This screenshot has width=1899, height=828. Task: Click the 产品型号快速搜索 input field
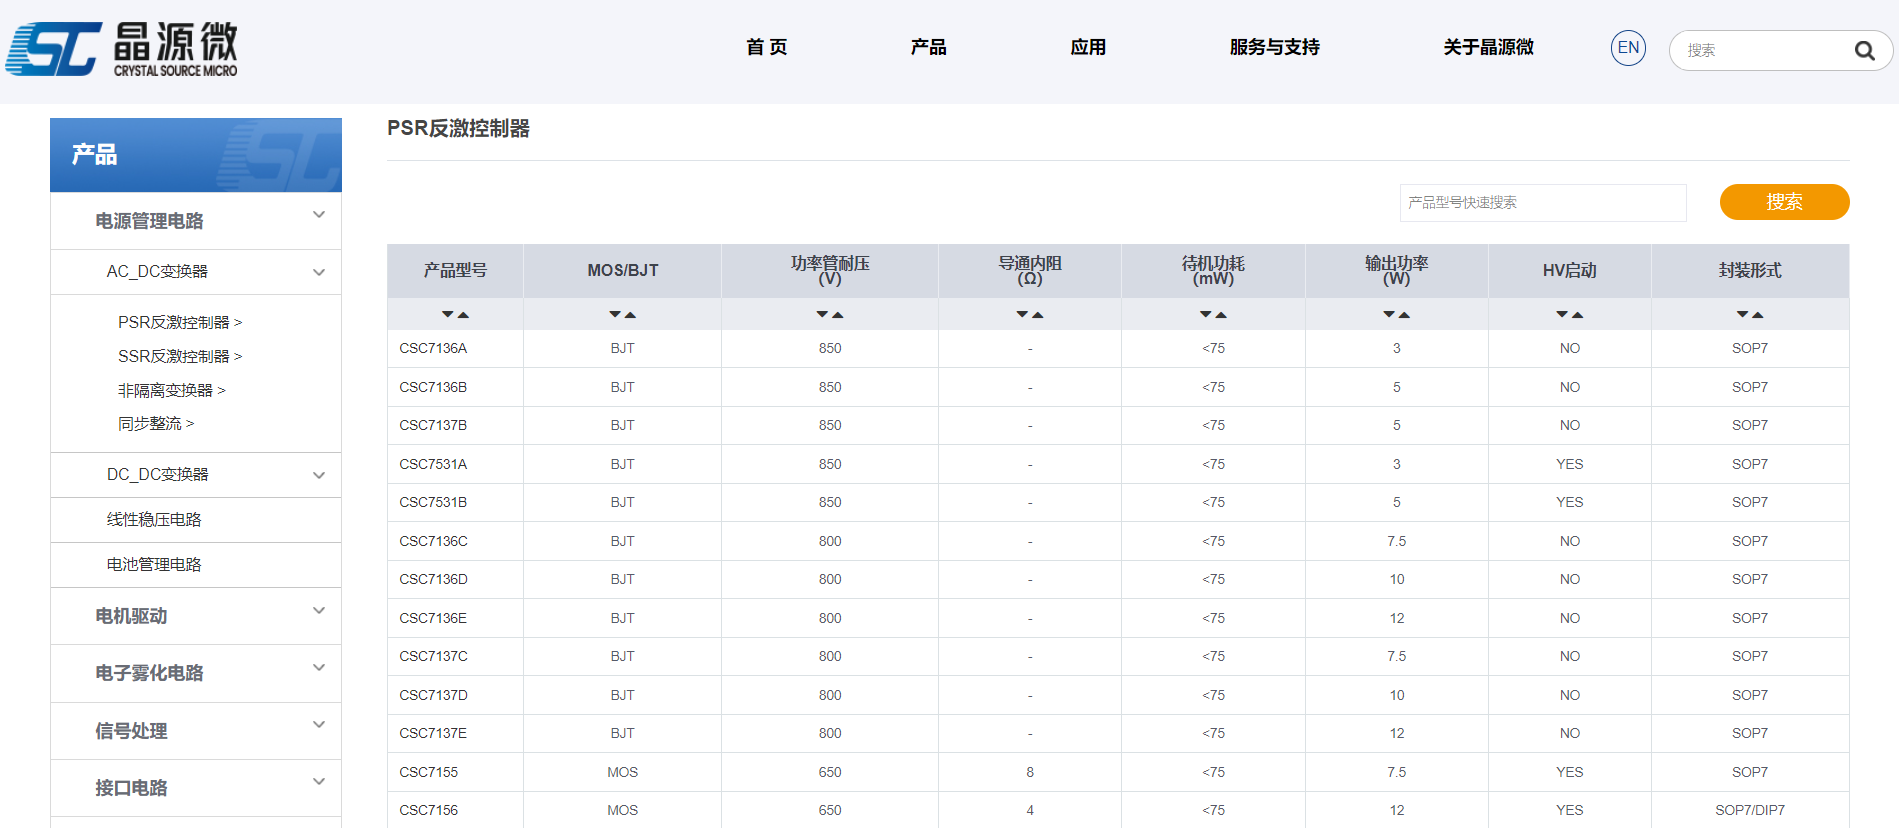(x=1542, y=203)
